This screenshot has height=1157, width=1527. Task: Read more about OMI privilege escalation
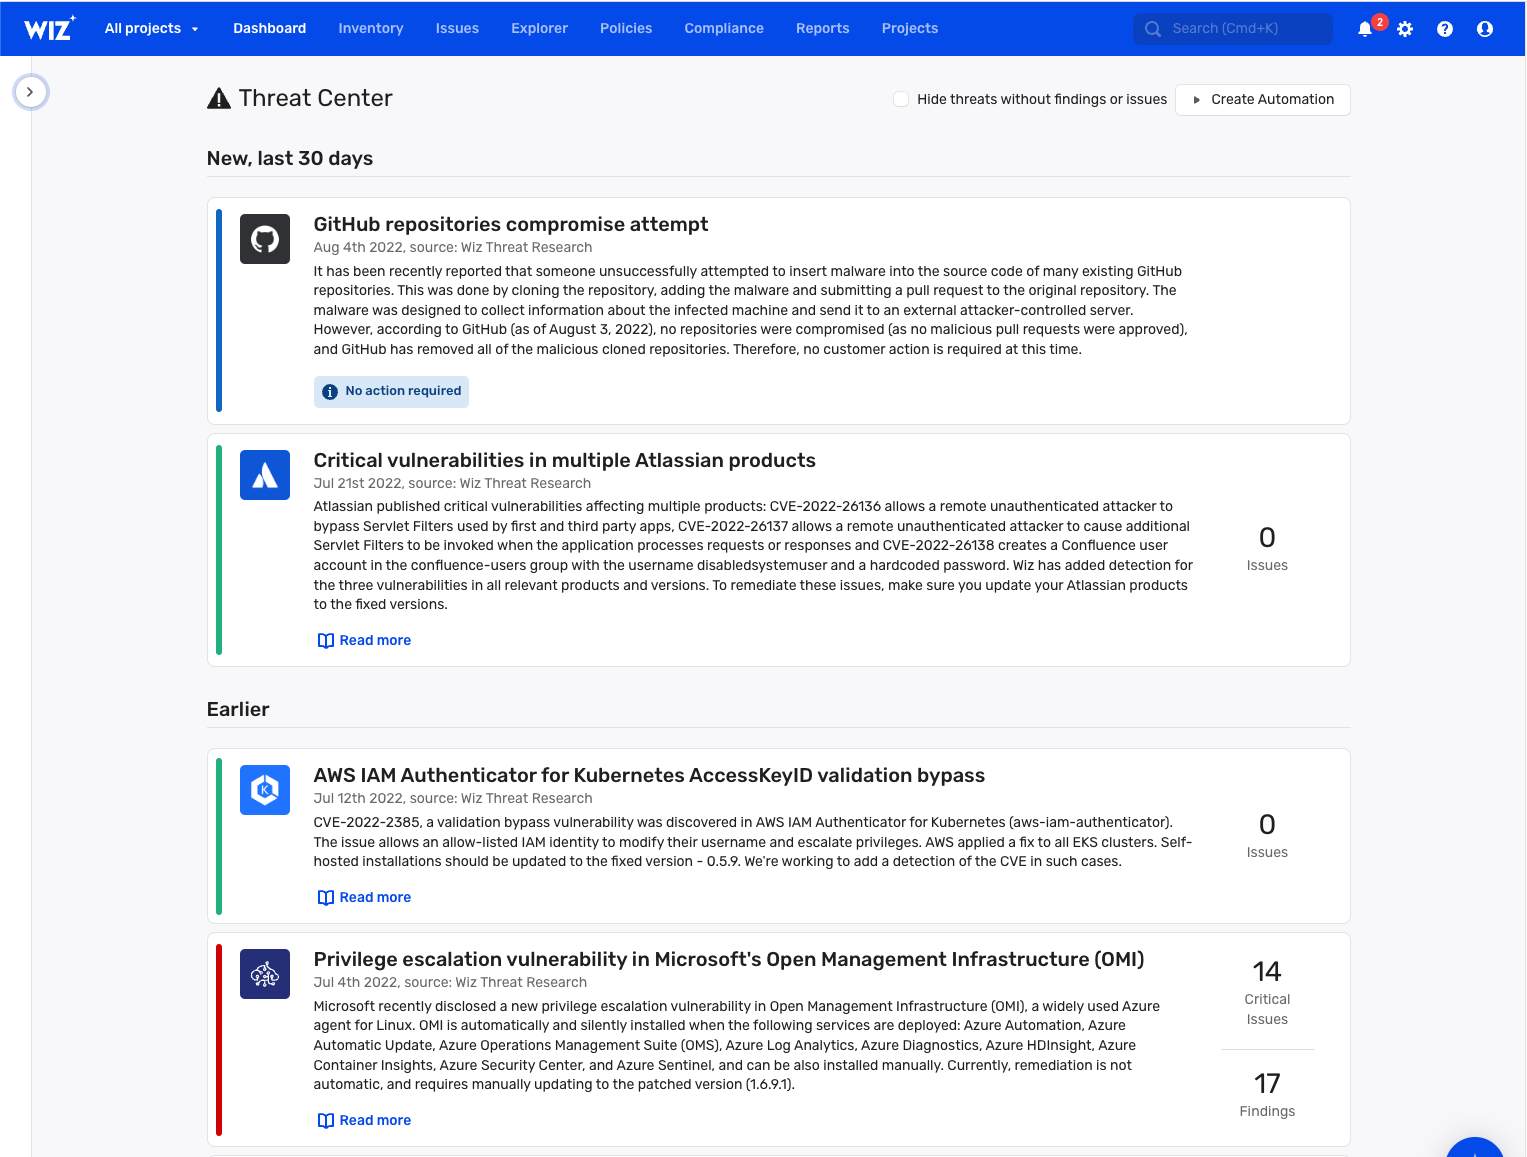pyautogui.click(x=365, y=1121)
